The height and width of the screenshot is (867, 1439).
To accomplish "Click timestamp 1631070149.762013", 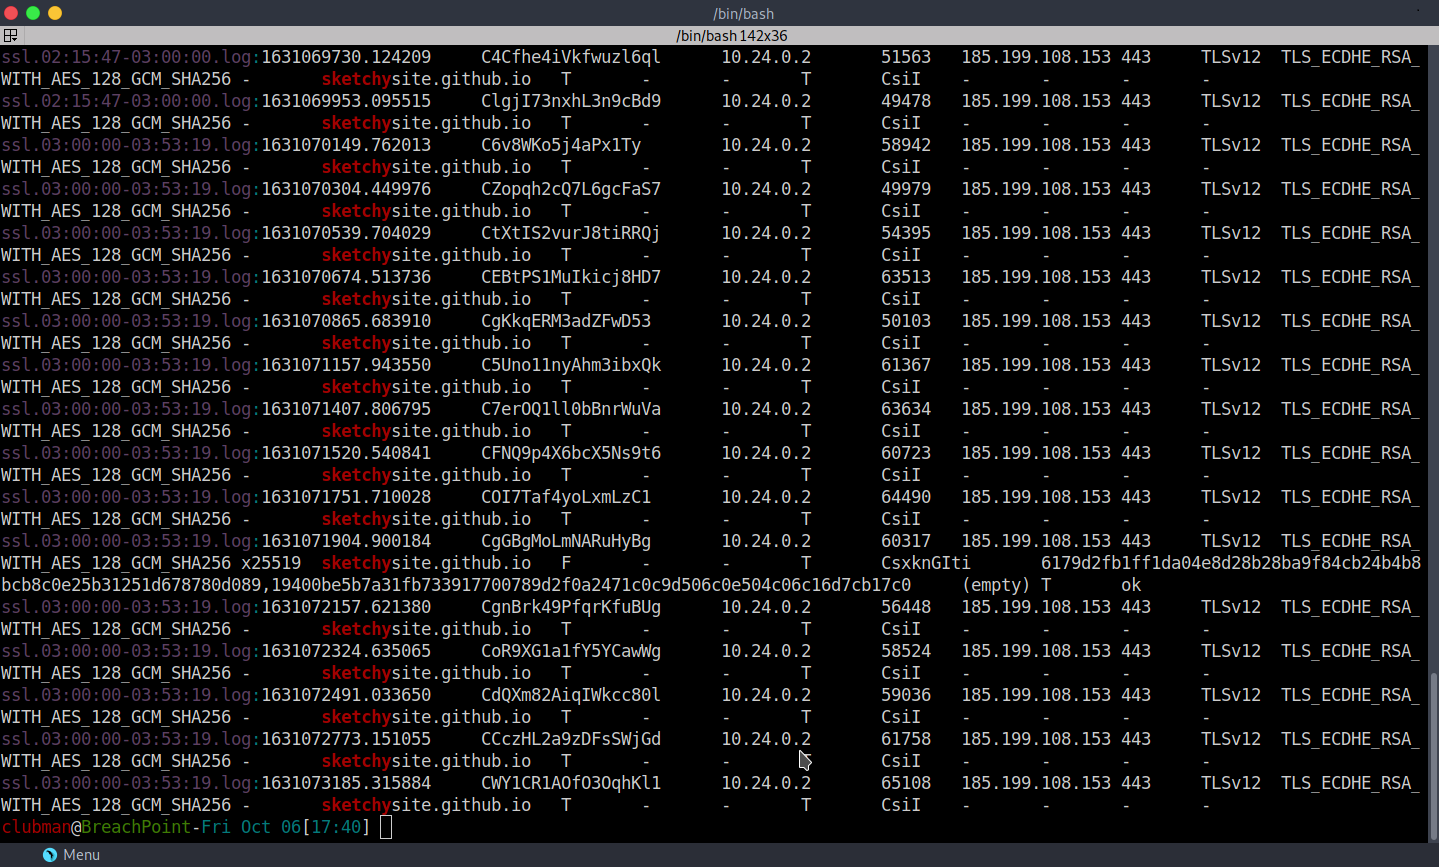I will pos(346,145).
